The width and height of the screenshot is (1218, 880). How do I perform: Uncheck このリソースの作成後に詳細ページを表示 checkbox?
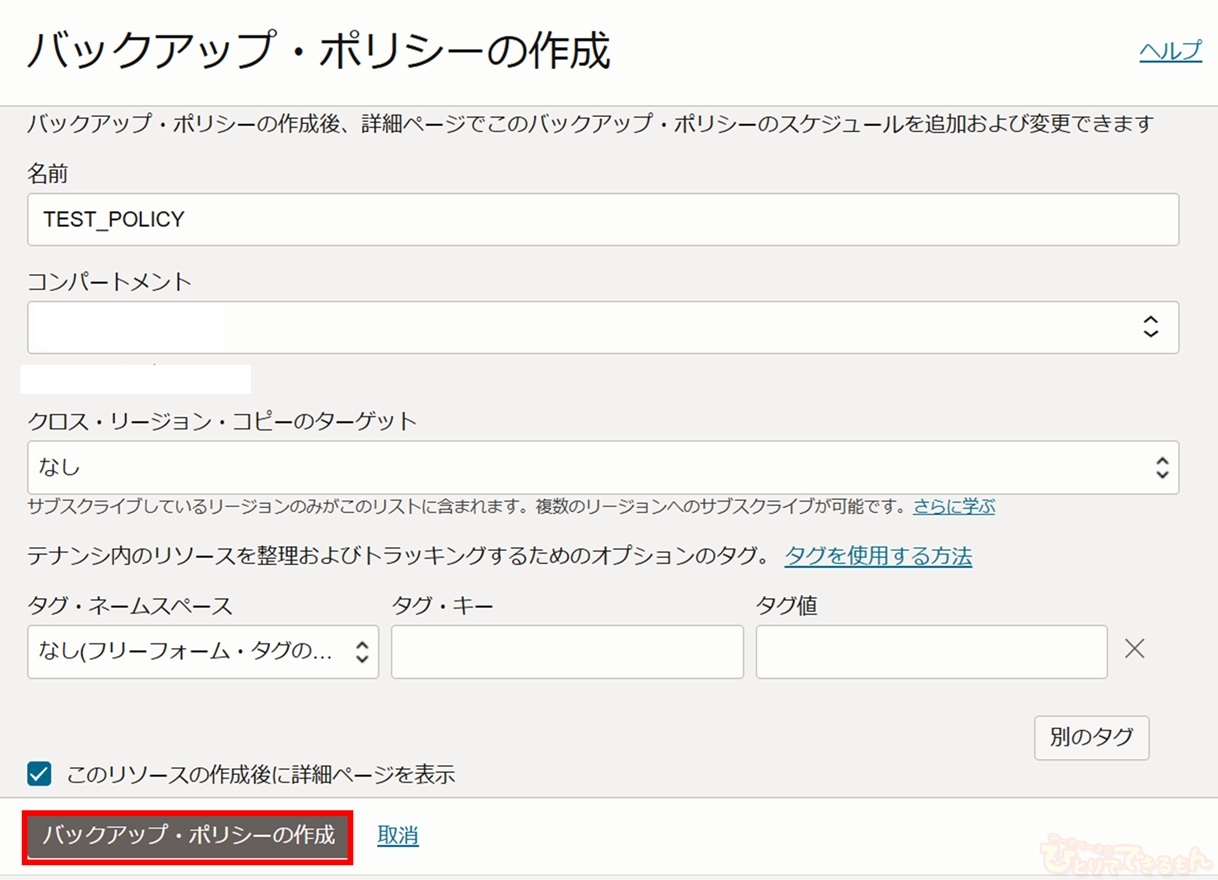(39, 774)
